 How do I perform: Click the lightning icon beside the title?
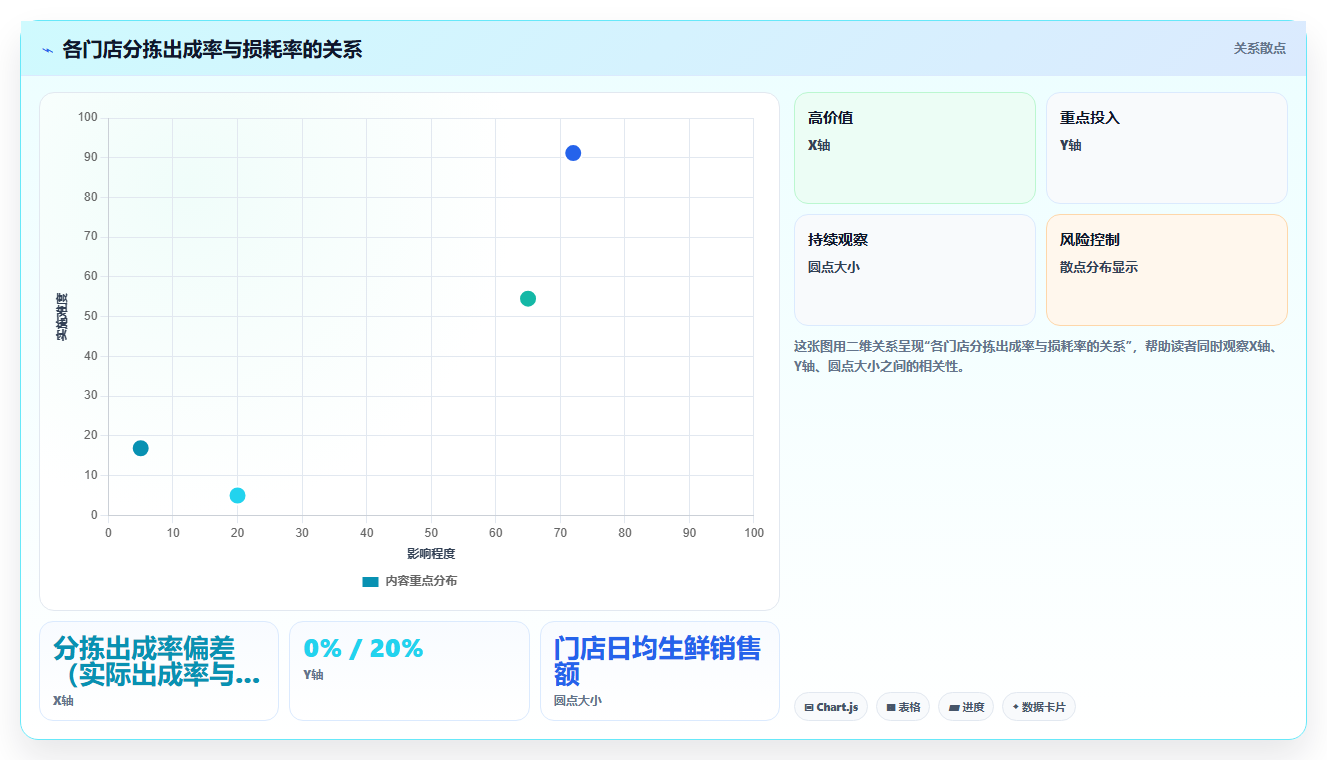[47, 49]
